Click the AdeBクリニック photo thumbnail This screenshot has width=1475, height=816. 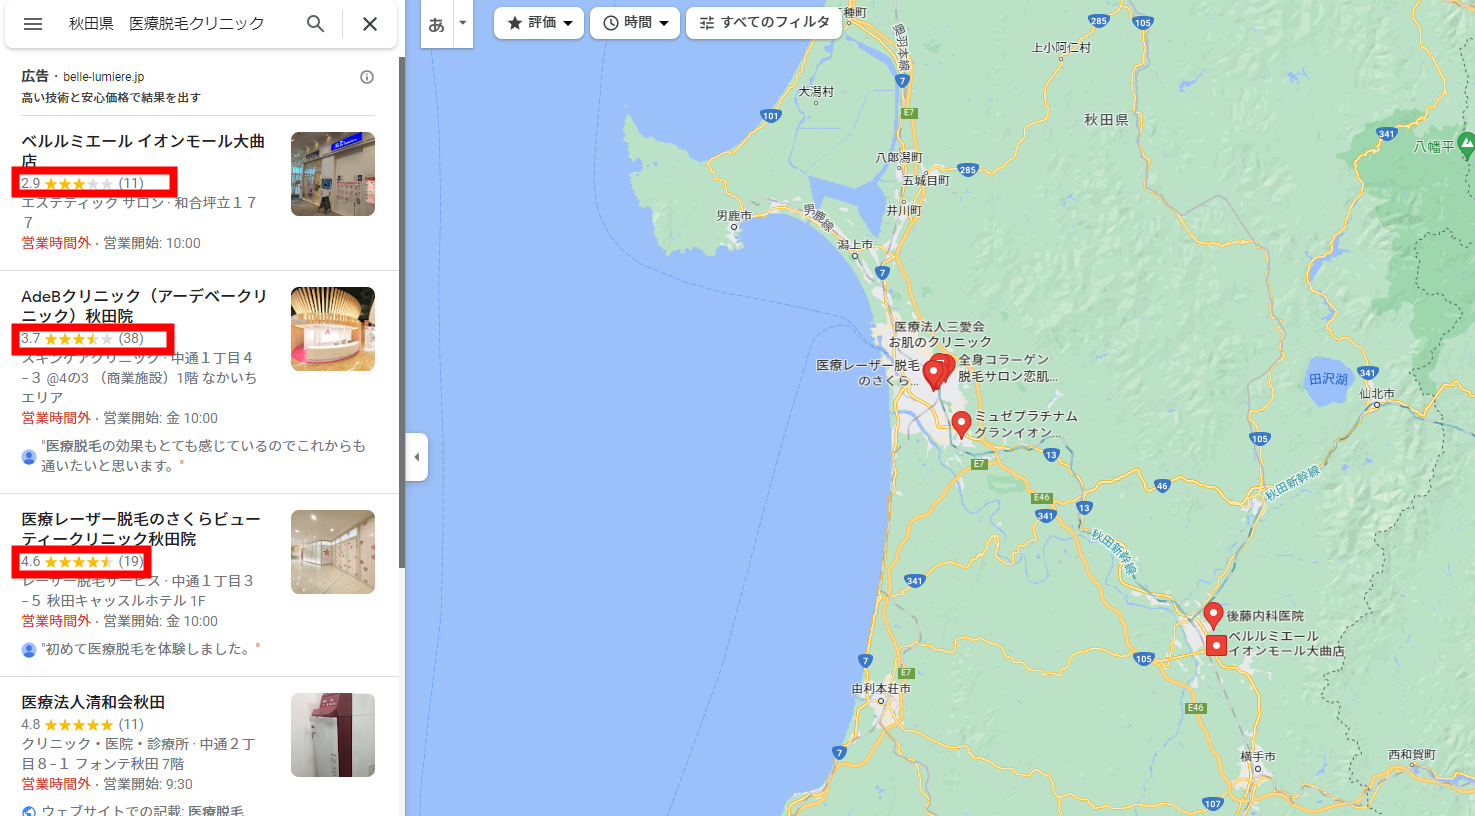pyautogui.click(x=333, y=329)
